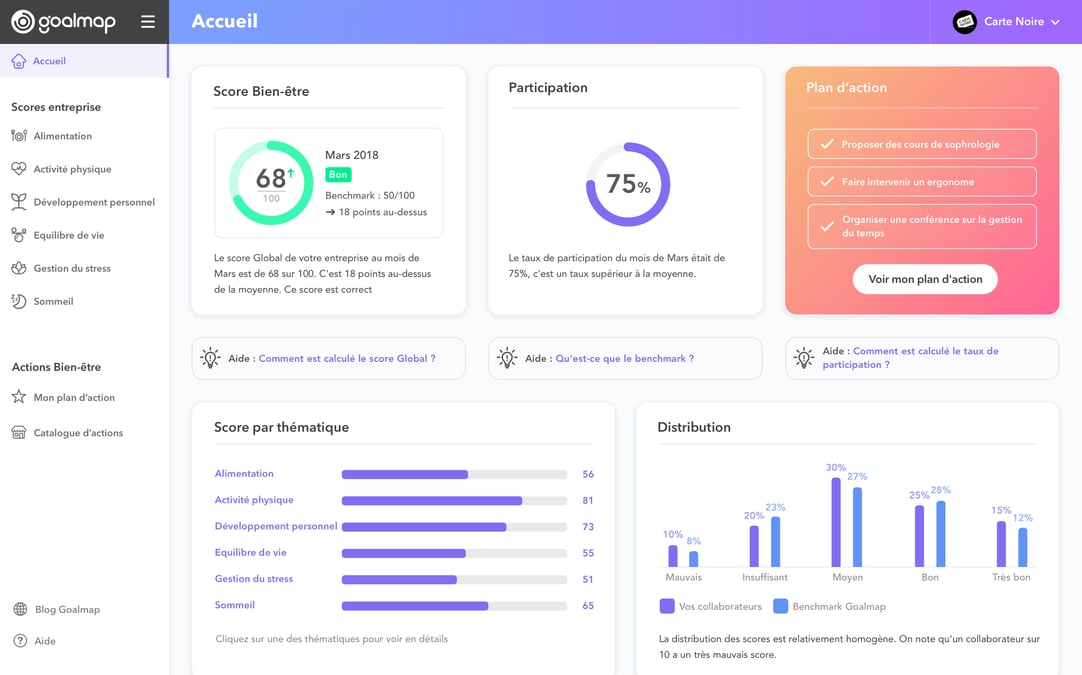Click the Aide question mark icon
The height and width of the screenshot is (675, 1082).
coord(21,640)
